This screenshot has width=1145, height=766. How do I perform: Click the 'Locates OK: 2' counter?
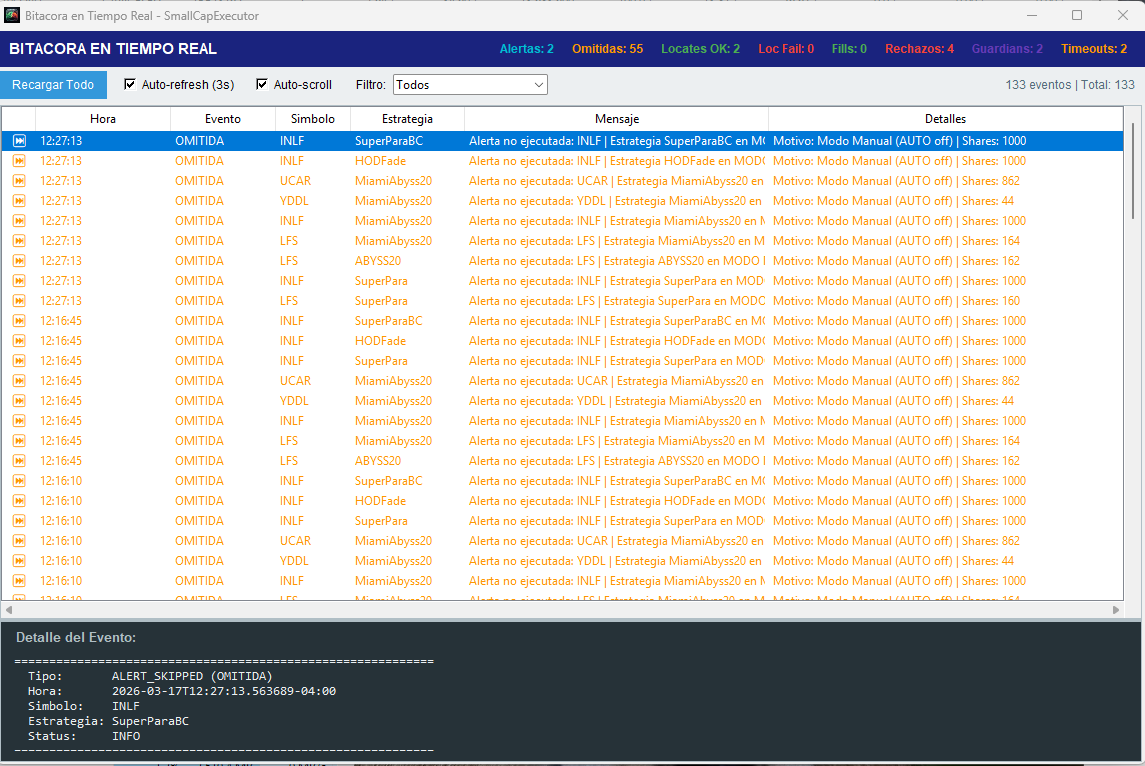point(700,49)
